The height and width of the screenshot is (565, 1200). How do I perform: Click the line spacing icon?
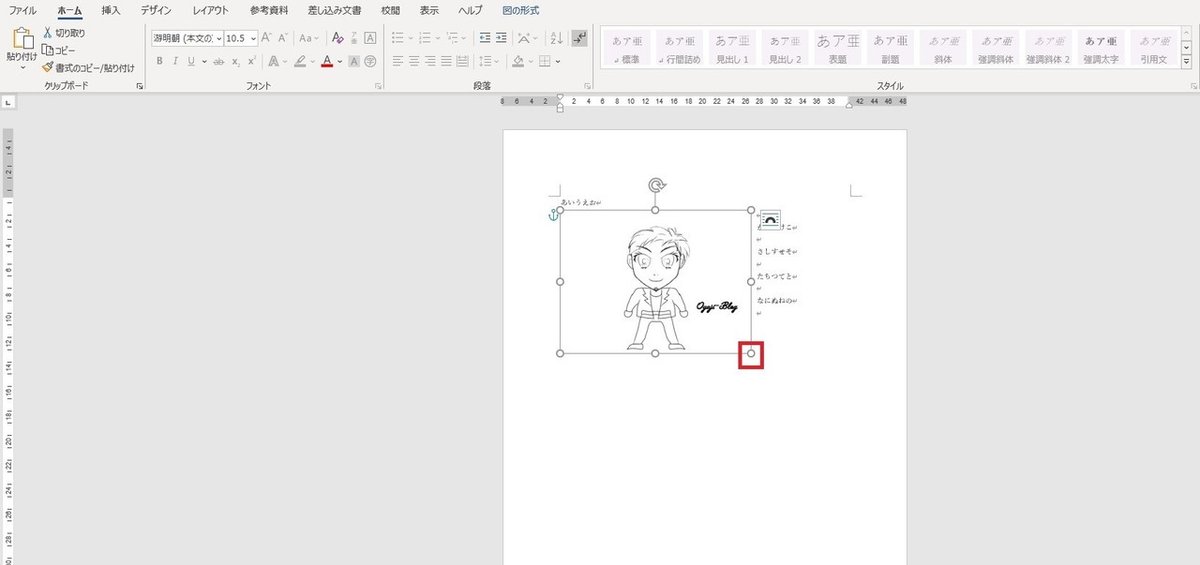click(483, 61)
